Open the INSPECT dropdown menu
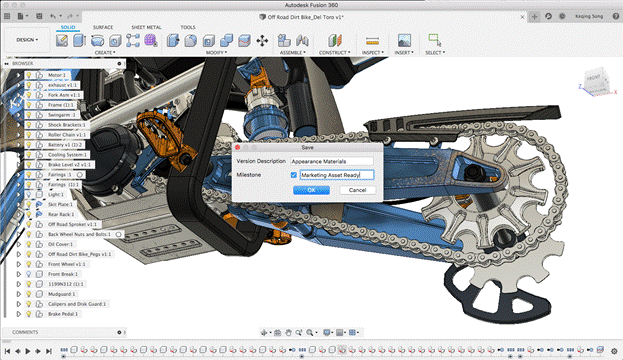The width and height of the screenshot is (623, 360). pyautogui.click(x=373, y=52)
